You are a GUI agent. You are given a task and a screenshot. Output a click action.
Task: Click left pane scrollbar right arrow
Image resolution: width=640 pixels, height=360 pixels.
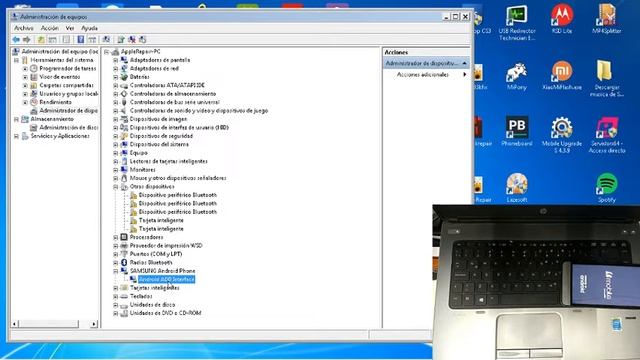(94, 324)
